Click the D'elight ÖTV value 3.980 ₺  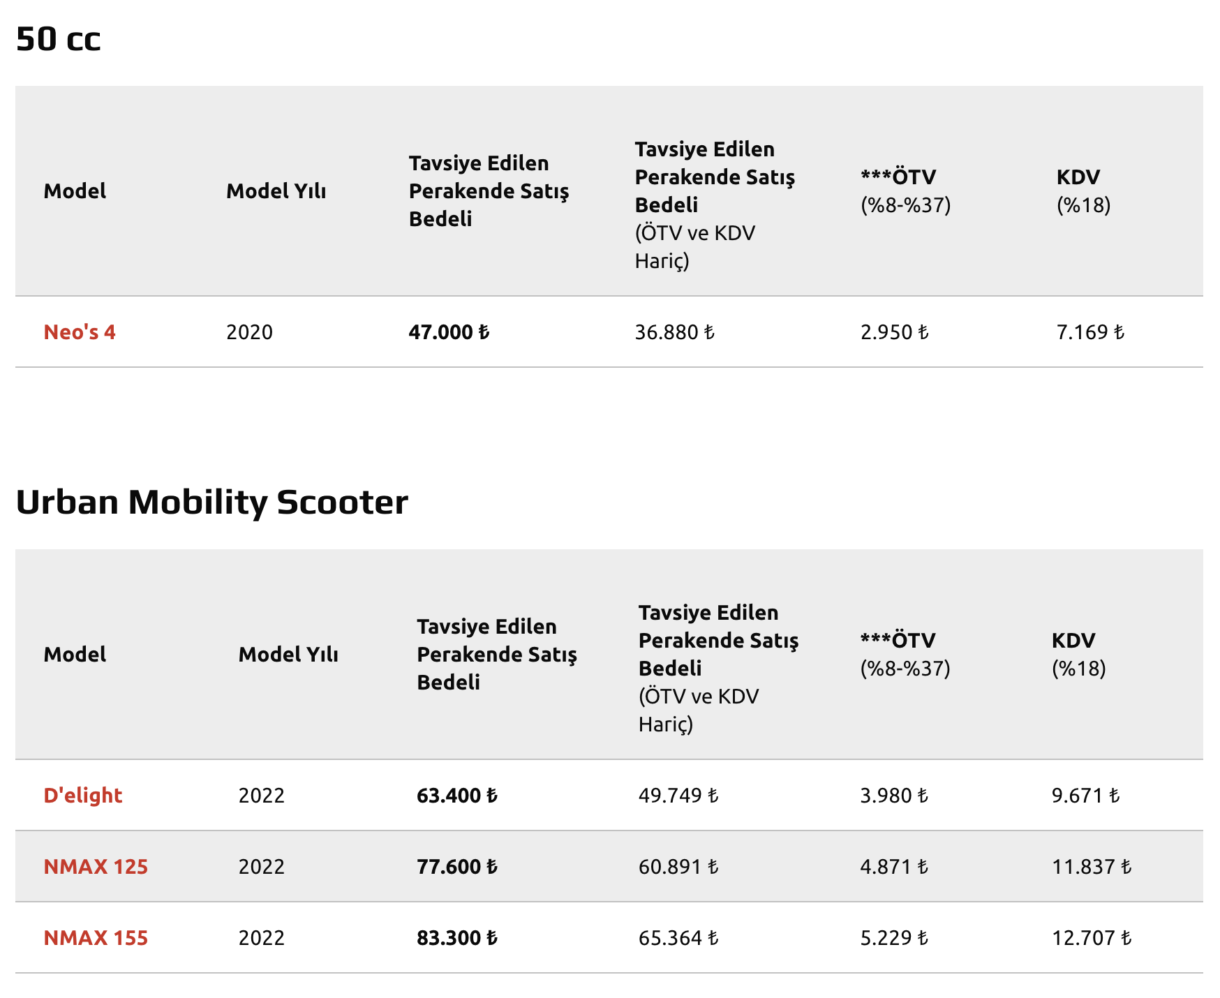pos(894,795)
